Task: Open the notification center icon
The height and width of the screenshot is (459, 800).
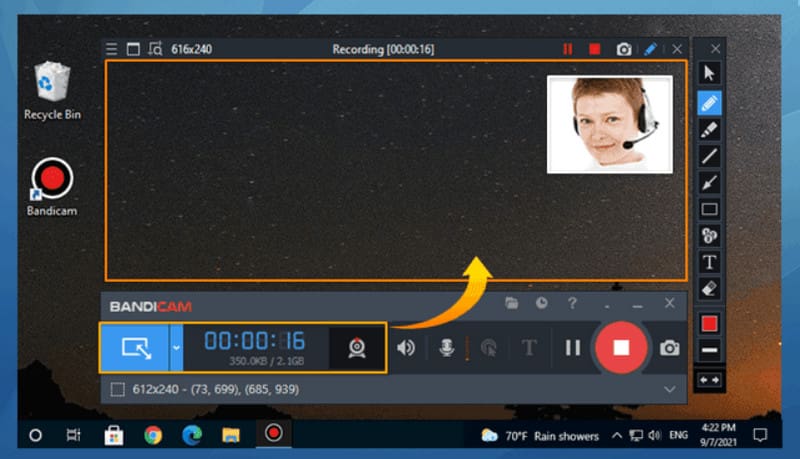Action: click(x=760, y=435)
